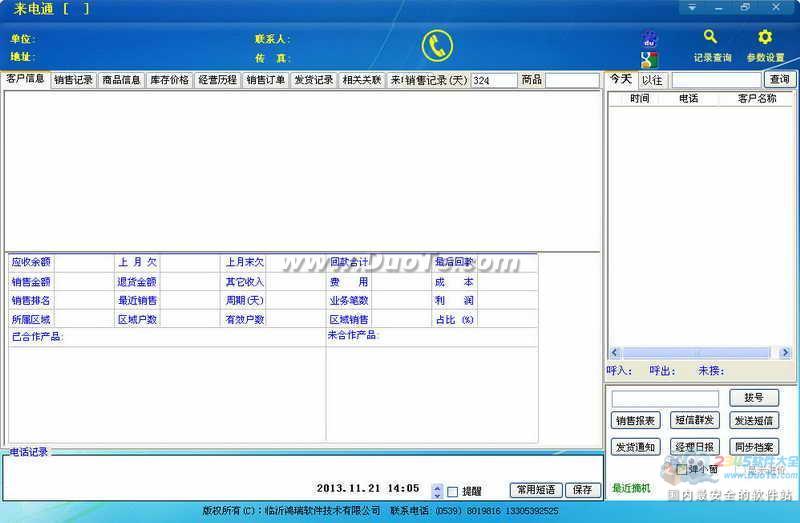Open 经理日报 button

point(694,447)
